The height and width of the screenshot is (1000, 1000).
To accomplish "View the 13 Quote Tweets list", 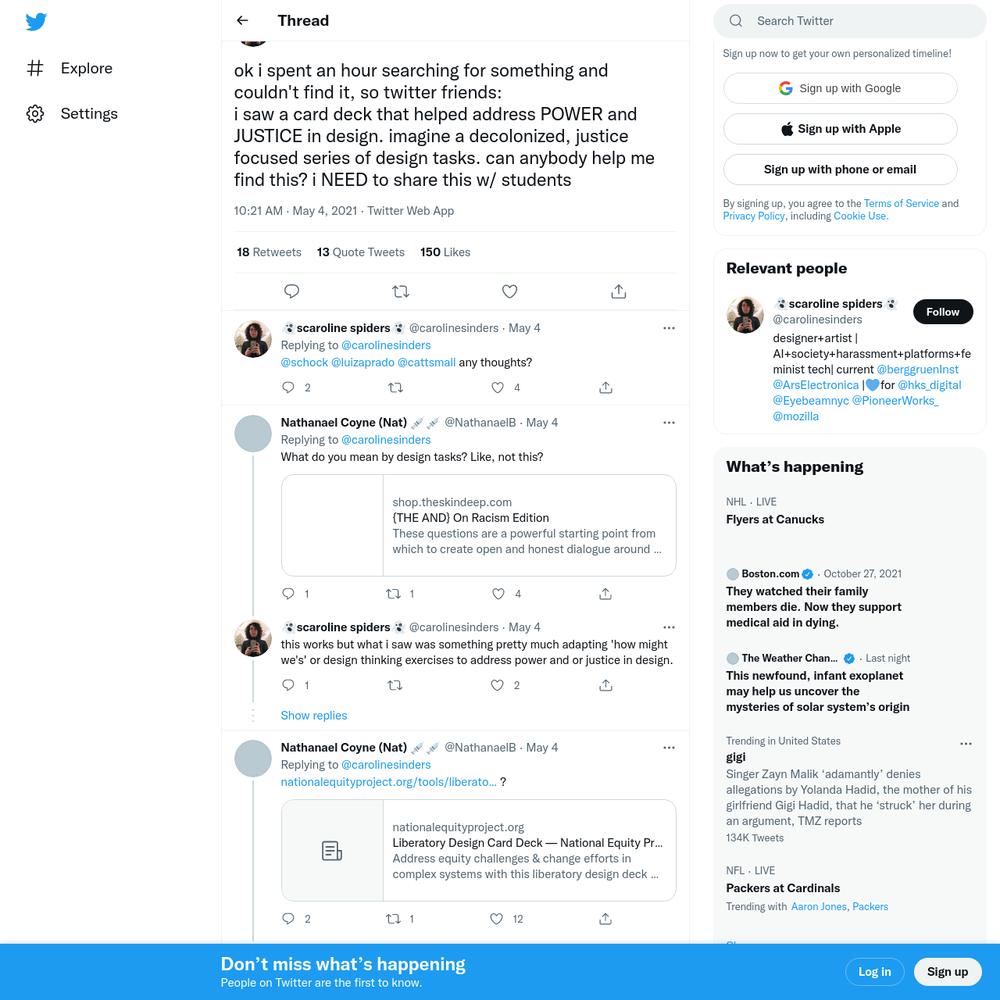I will [360, 252].
